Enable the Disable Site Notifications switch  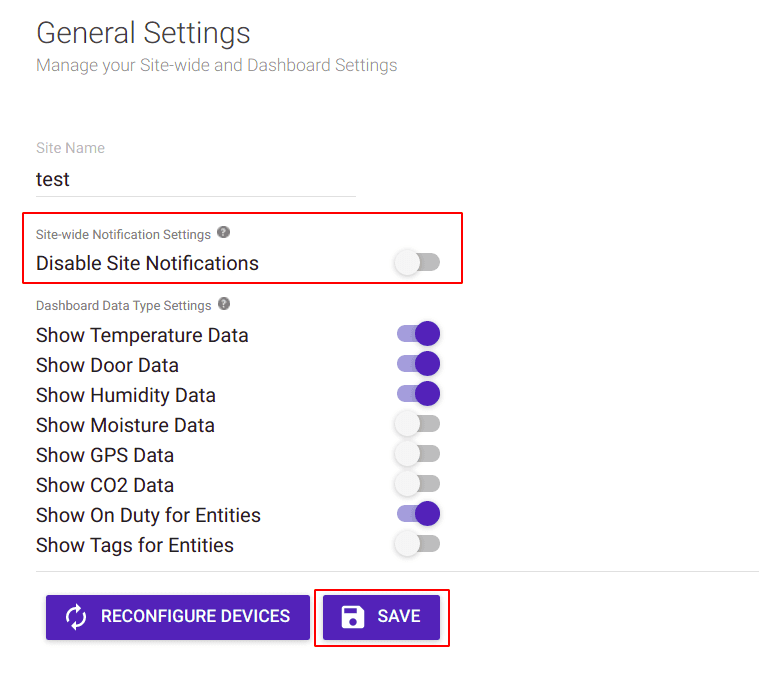[x=417, y=263]
